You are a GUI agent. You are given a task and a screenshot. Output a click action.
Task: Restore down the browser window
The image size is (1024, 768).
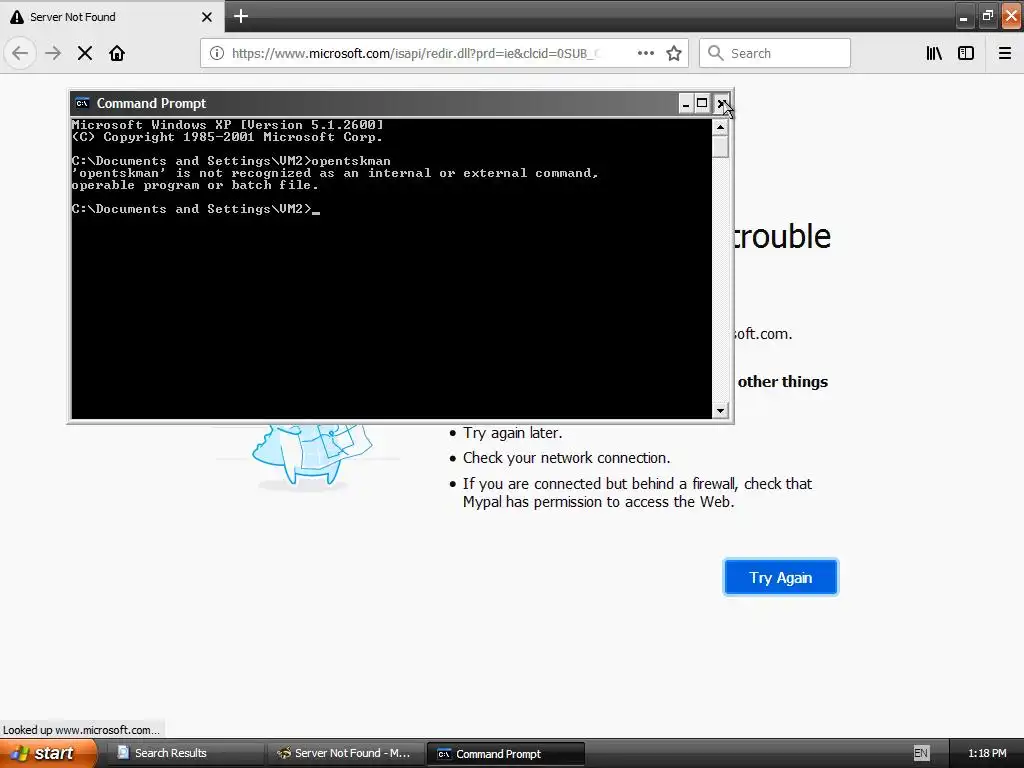(x=987, y=16)
